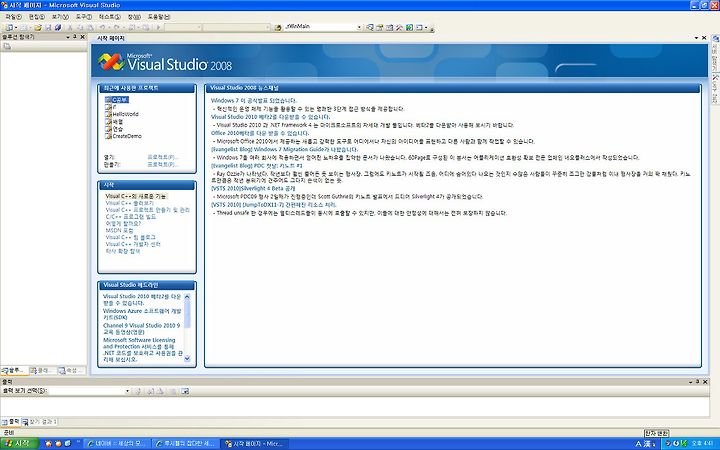Click the icon in Solution Explorer panel toolbar
The width and height of the screenshot is (720, 450).
[x=7, y=46]
